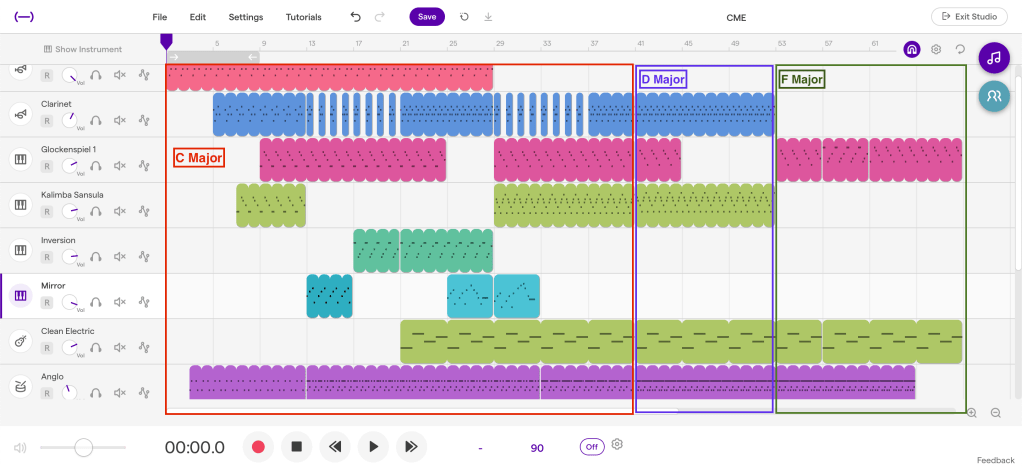Click the download icon next to Save

(488, 17)
